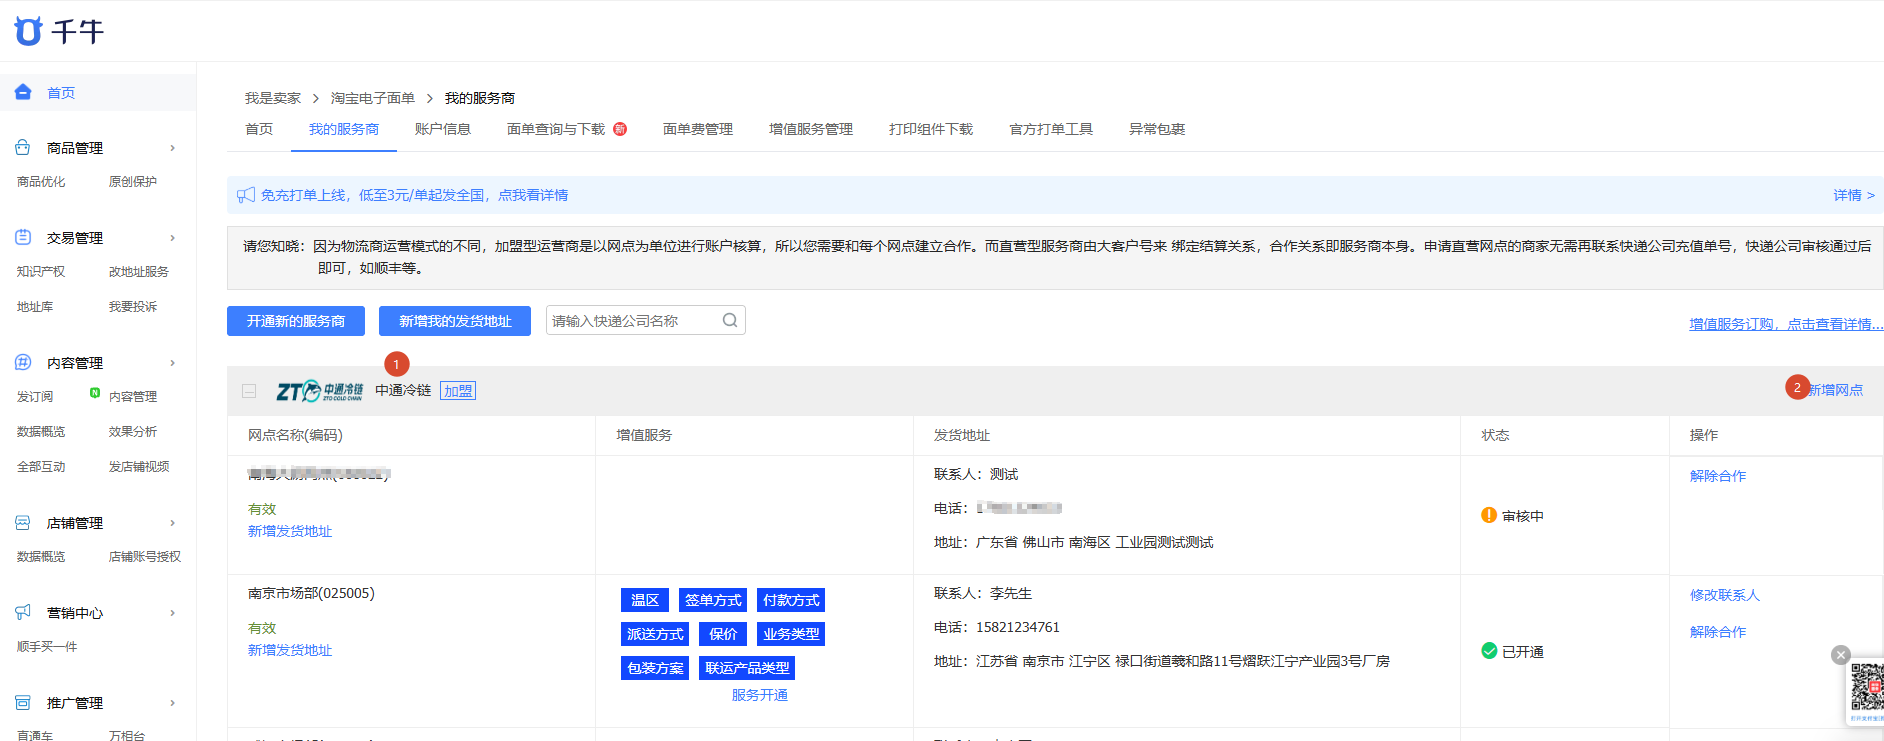
Task: Switch to the 账户信息 tab
Action: (x=443, y=129)
